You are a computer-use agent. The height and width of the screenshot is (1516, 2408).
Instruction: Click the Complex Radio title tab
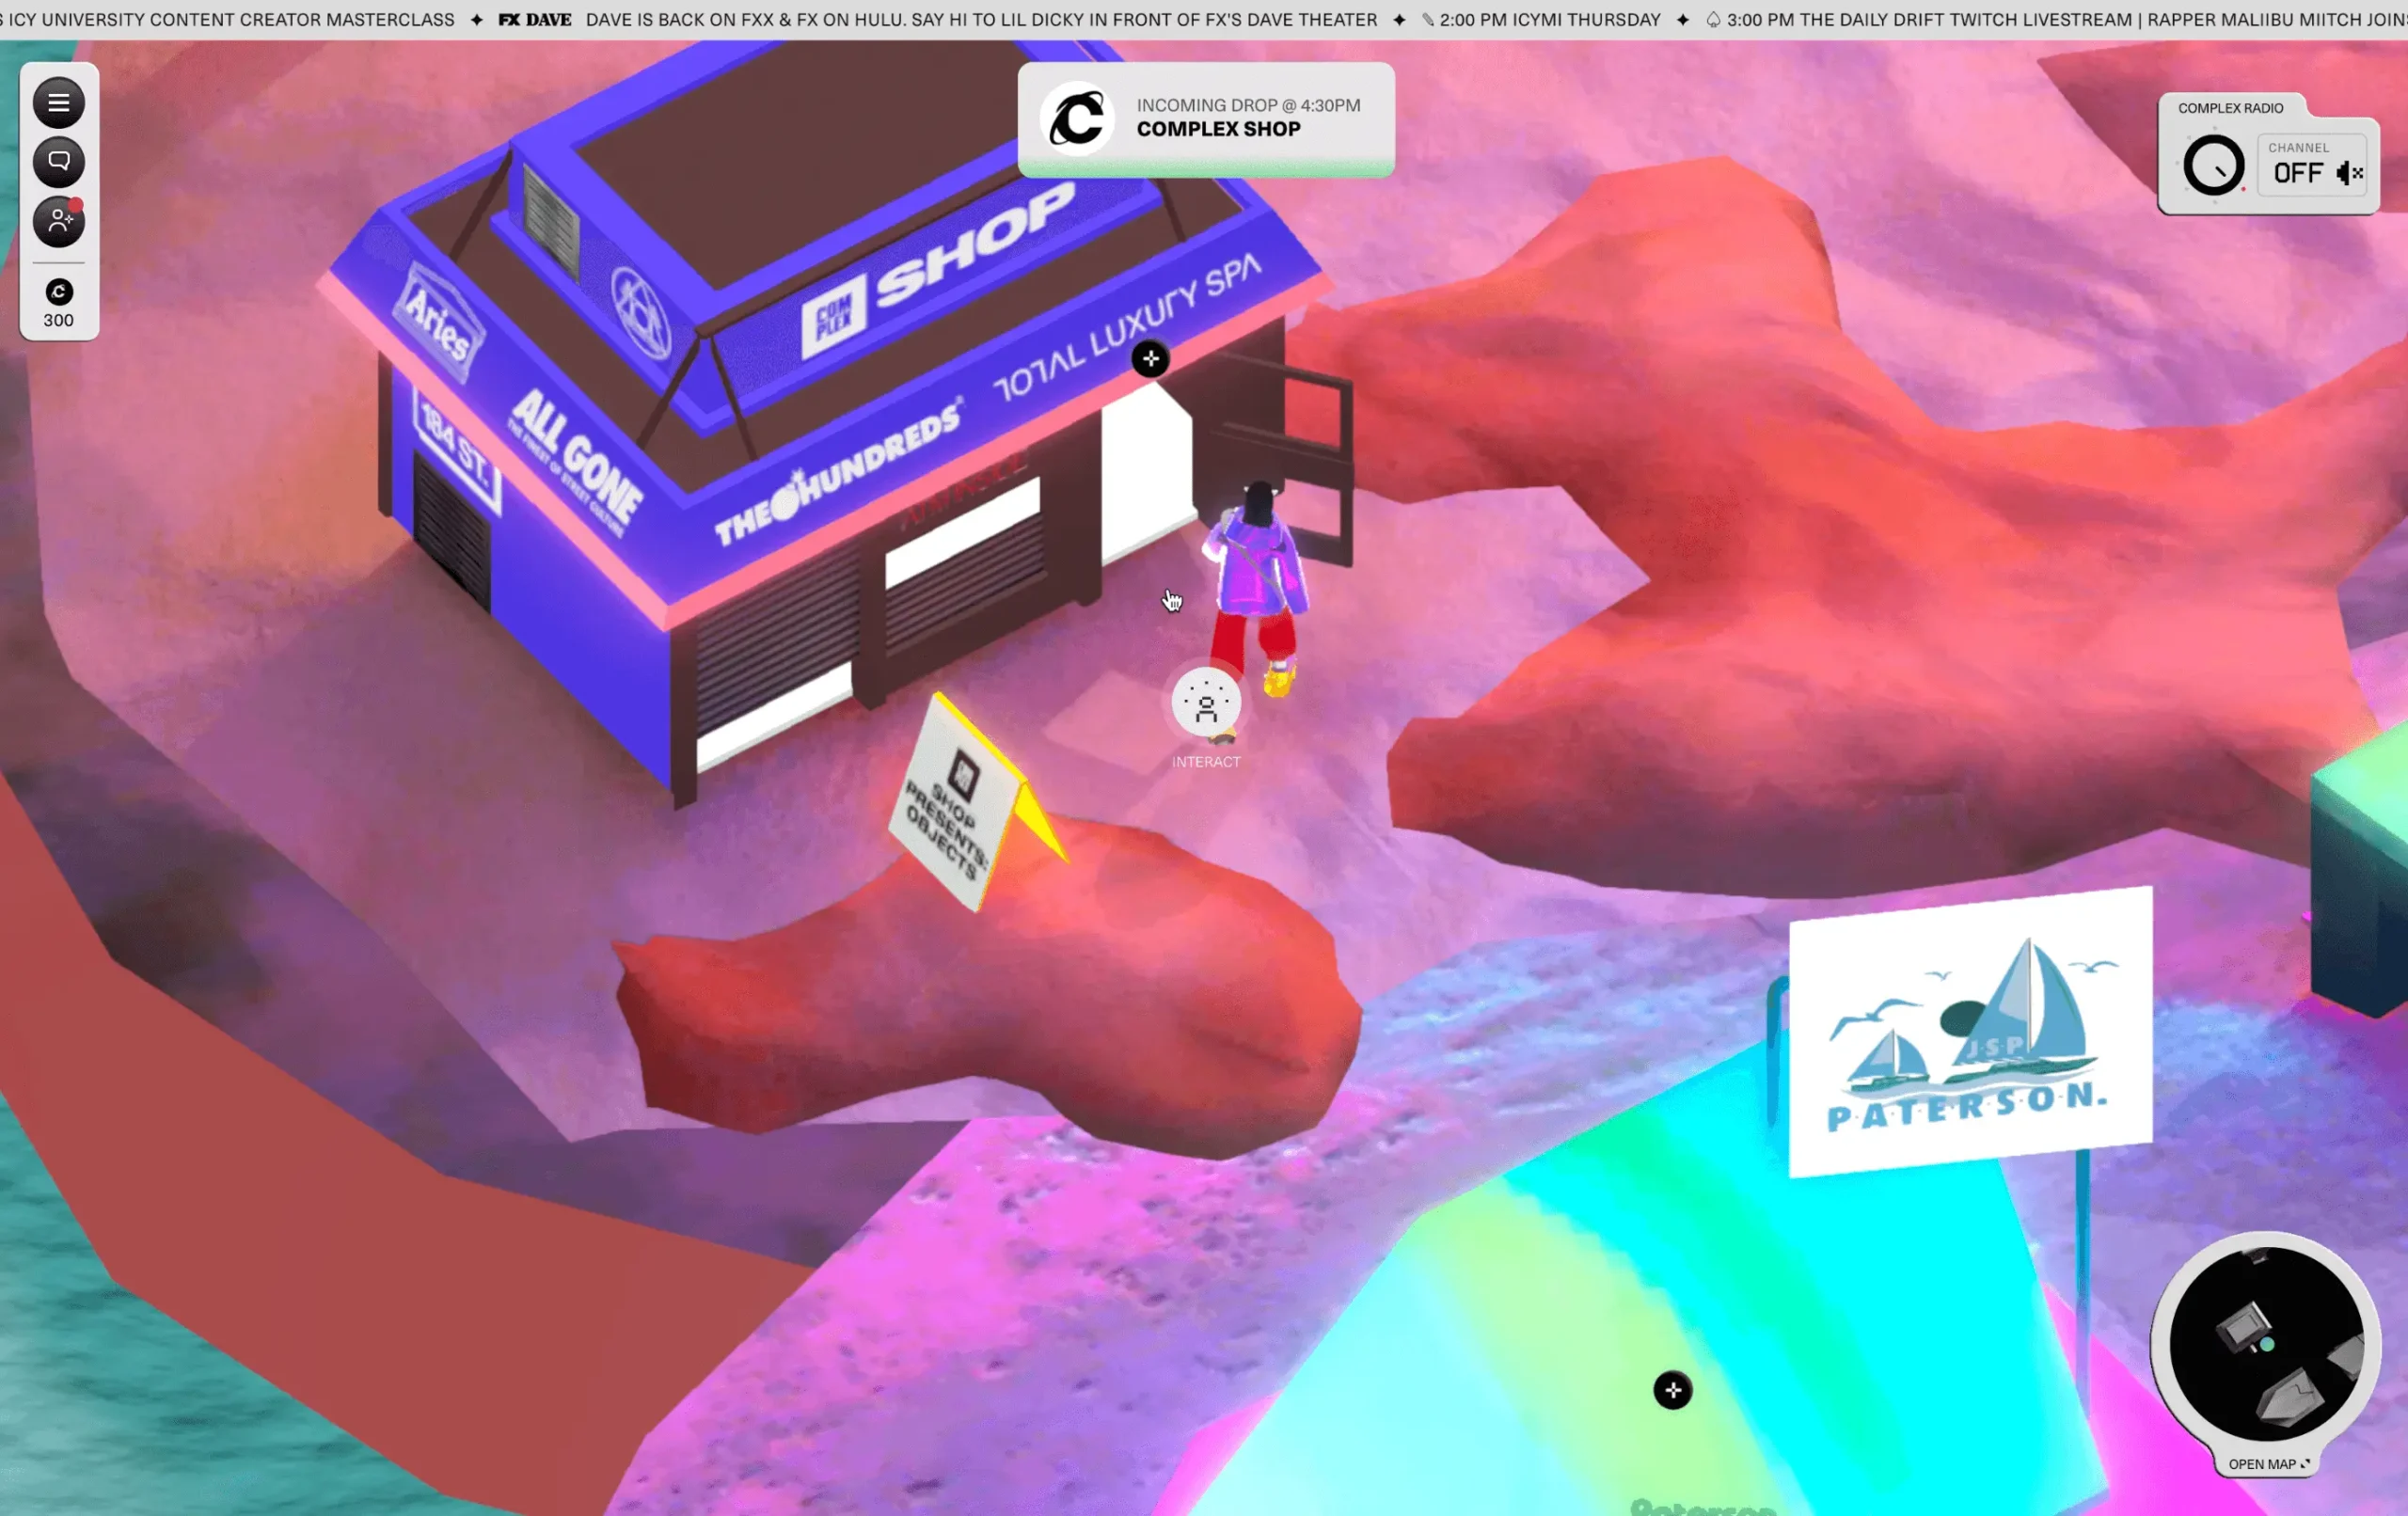click(2230, 108)
